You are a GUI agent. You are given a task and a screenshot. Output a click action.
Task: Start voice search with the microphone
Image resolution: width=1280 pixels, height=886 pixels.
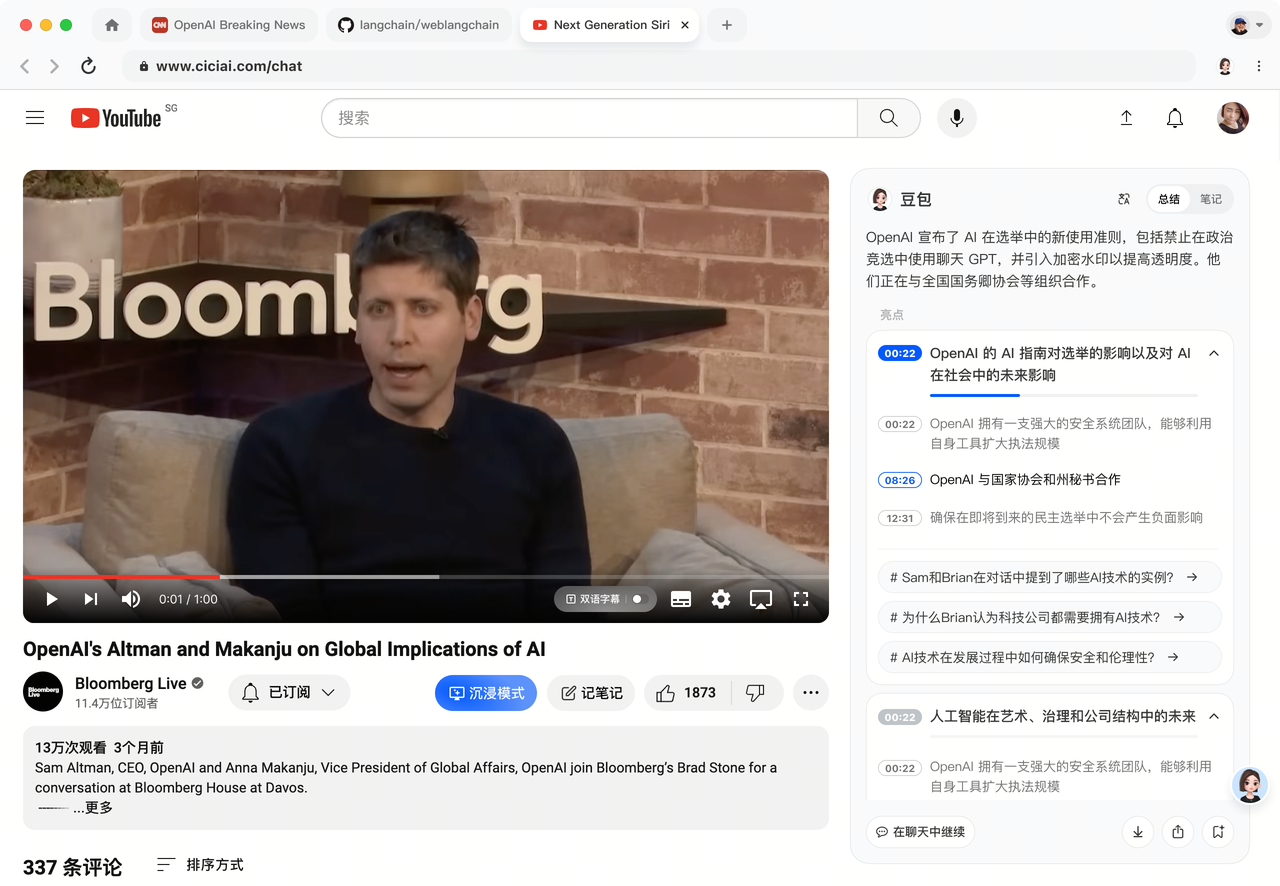(957, 118)
